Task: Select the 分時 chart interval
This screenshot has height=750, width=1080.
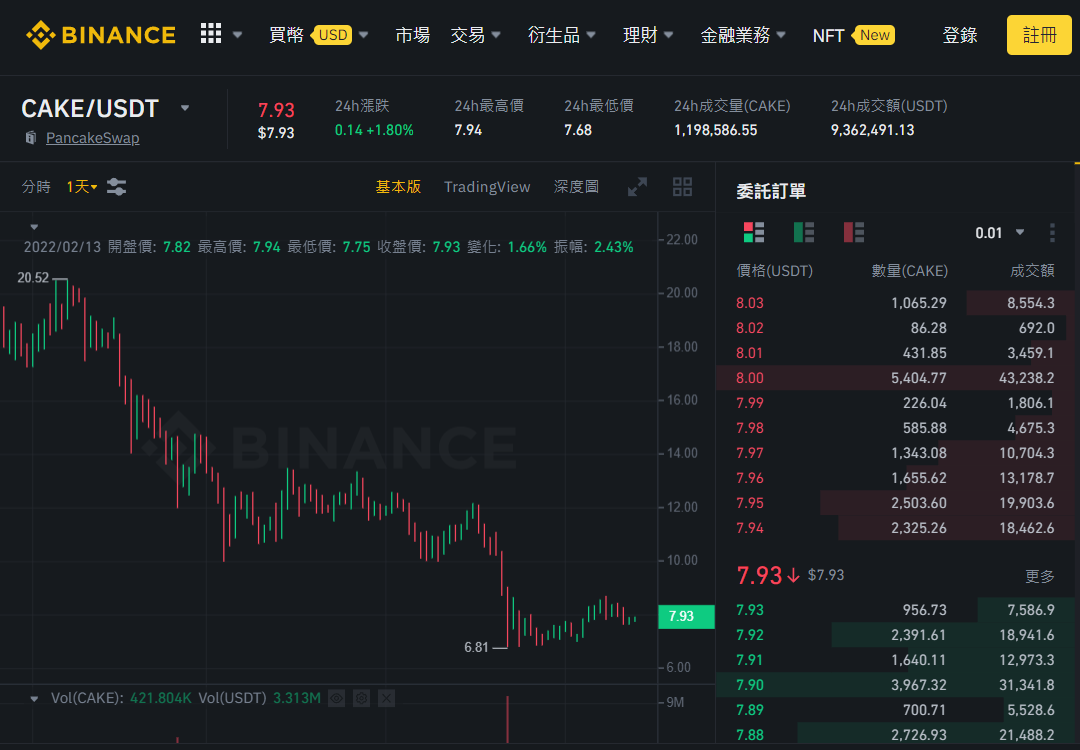Action: [x=36, y=187]
